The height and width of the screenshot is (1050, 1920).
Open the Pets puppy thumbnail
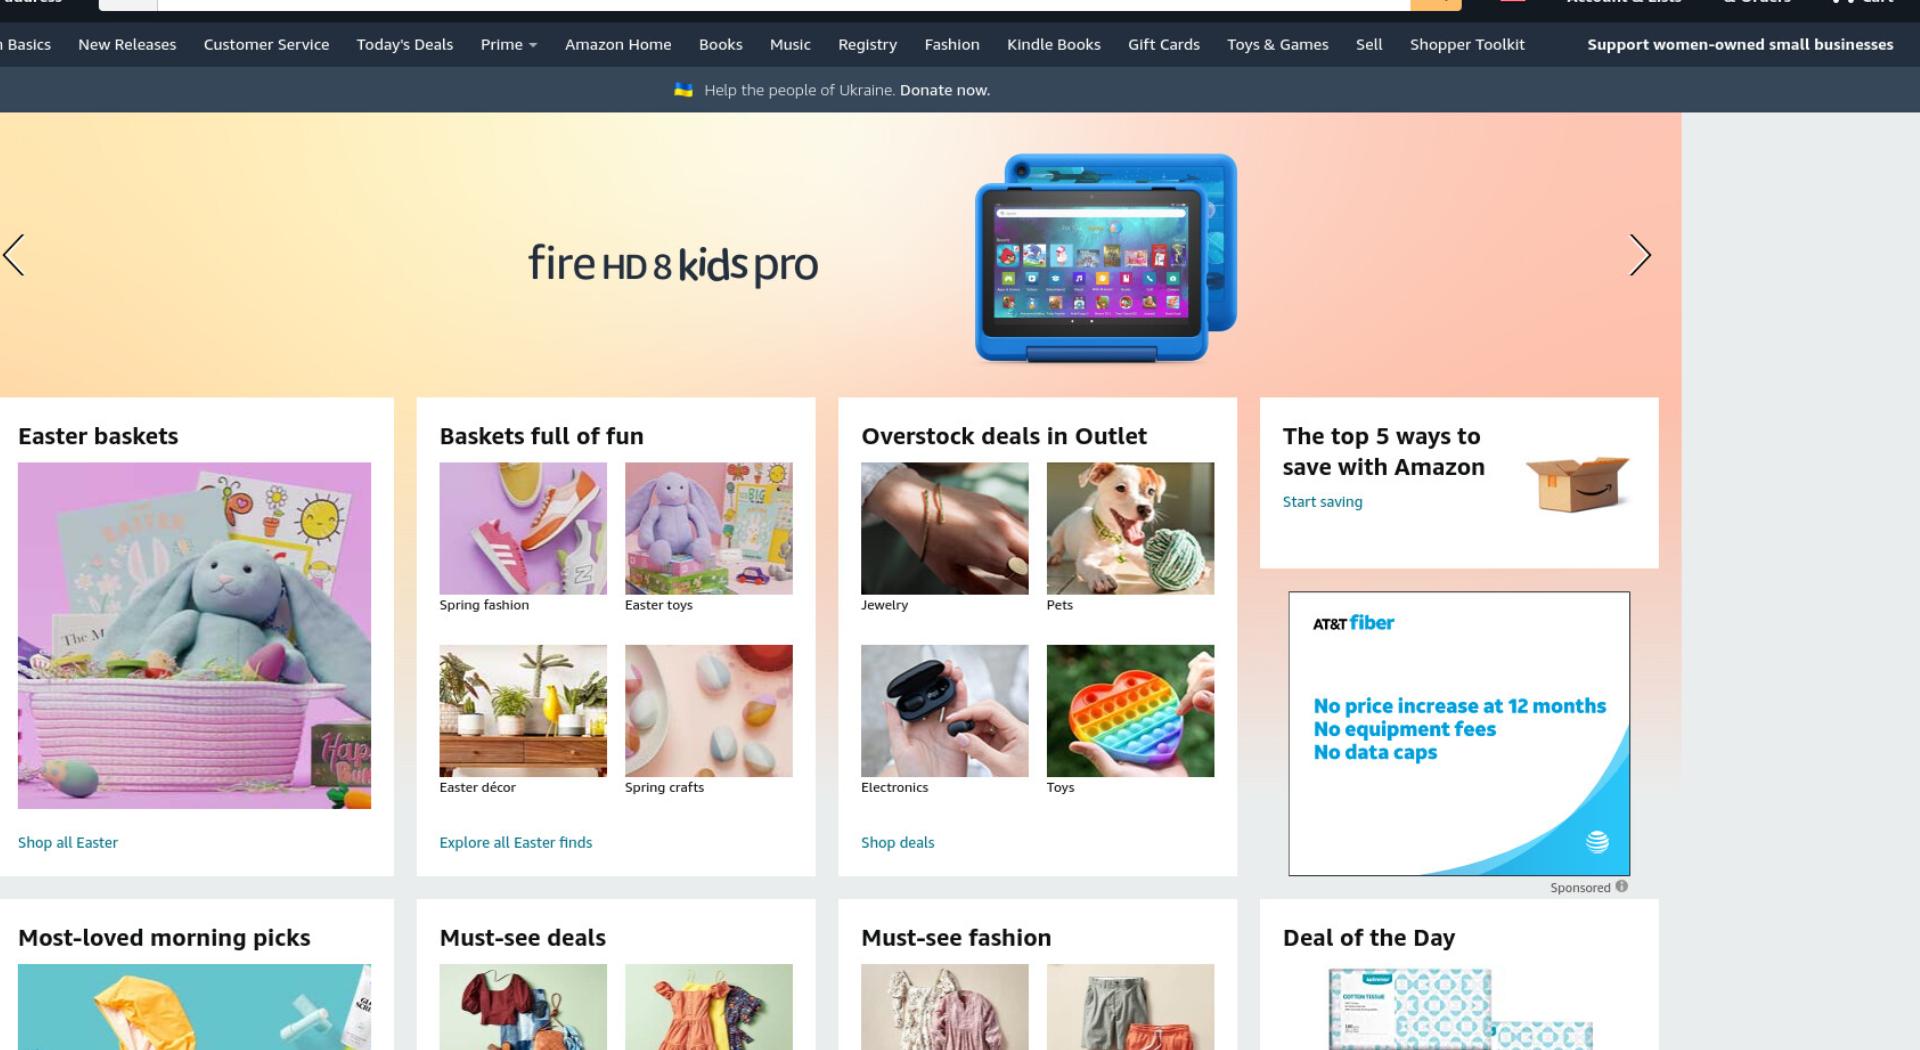coord(1130,528)
